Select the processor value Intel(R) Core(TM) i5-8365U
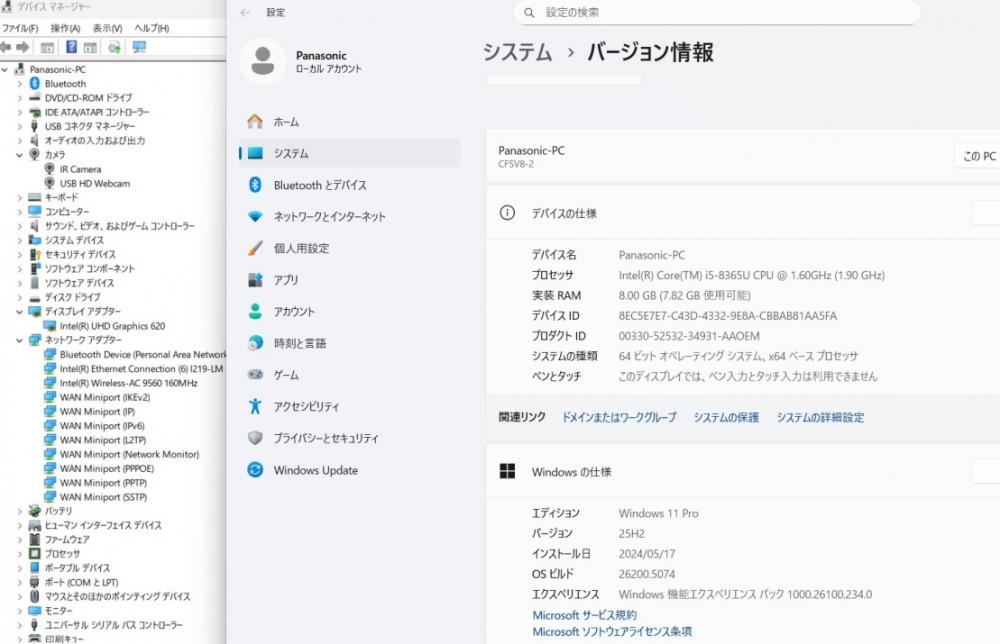The height and width of the screenshot is (644, 1000). click(x=751, y=275)
